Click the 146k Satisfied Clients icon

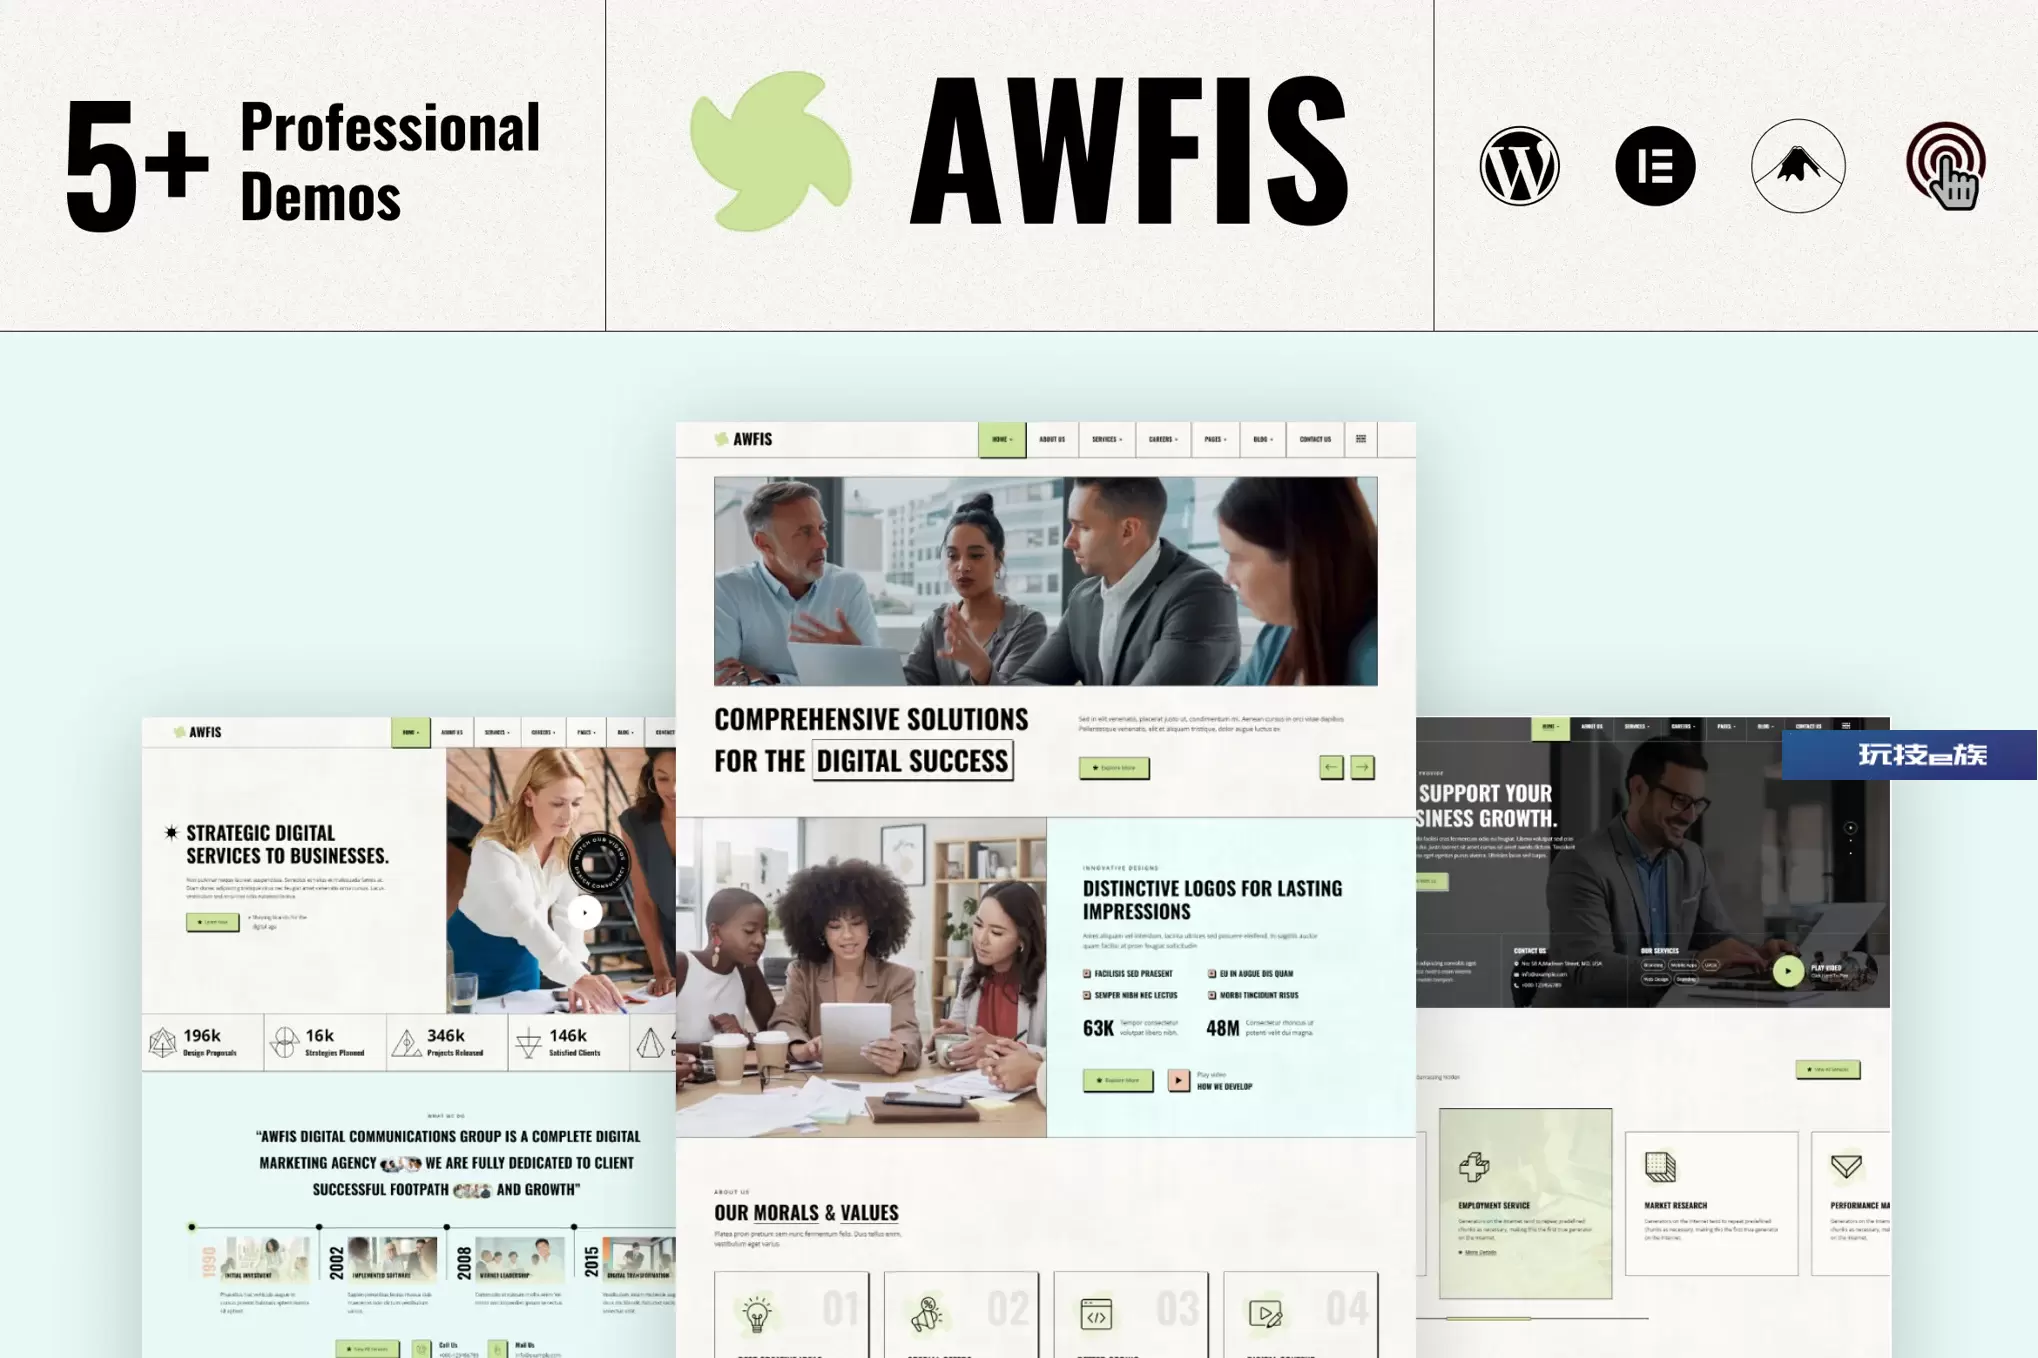coord(528,1044)
